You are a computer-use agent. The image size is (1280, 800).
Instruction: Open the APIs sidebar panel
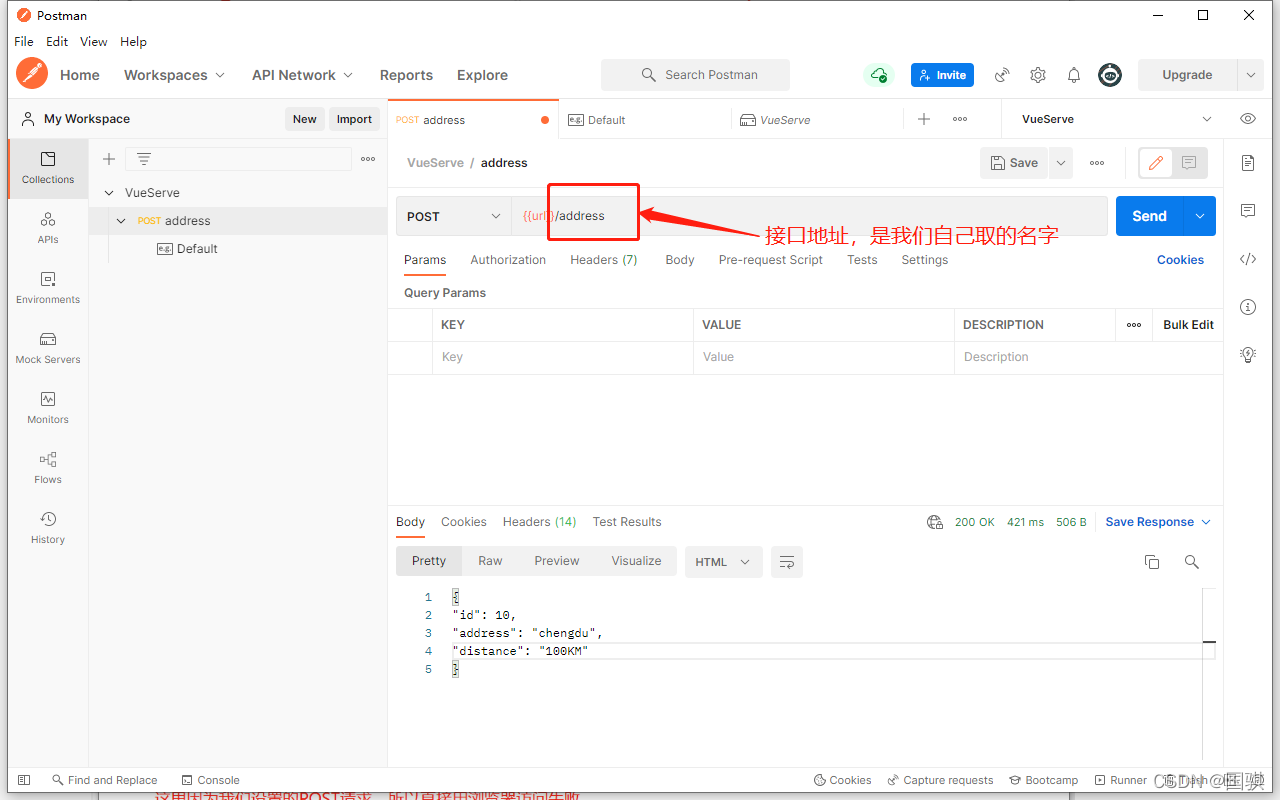tap(48, 228)
